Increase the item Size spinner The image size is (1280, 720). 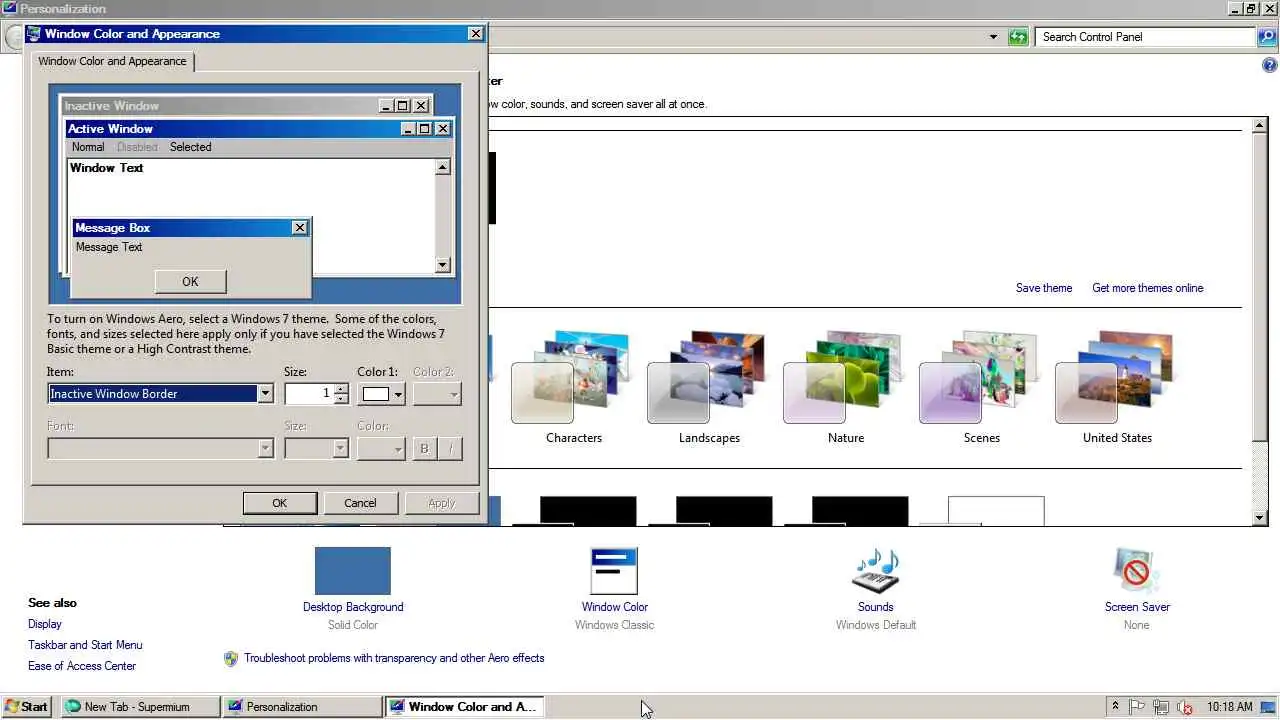pyautogui.click(x=341, y=389)
